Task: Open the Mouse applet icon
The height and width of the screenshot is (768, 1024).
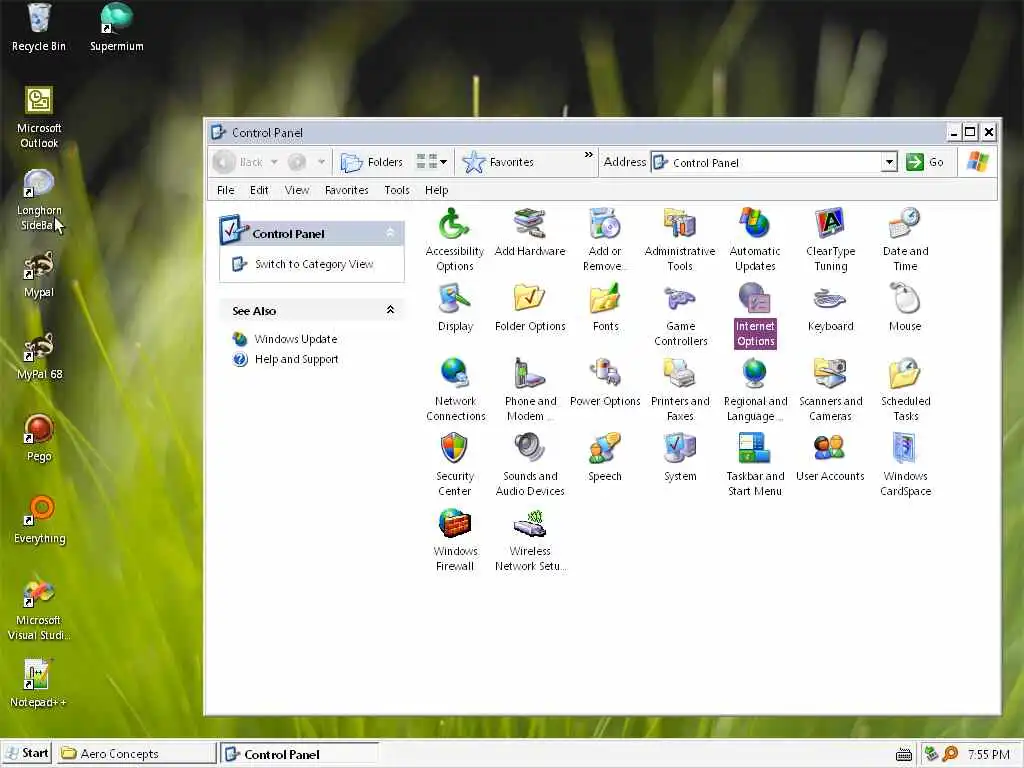Action: click(905, 308)
